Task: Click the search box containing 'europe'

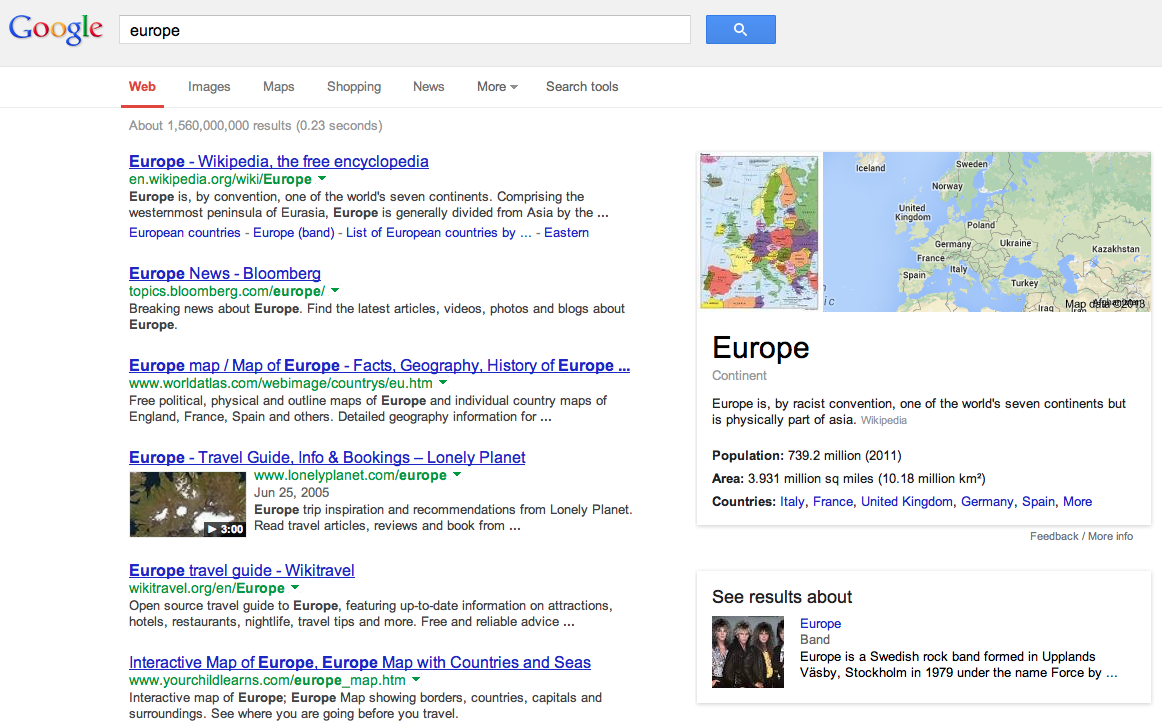Action: pyautogui.click(x=405, y=30)
